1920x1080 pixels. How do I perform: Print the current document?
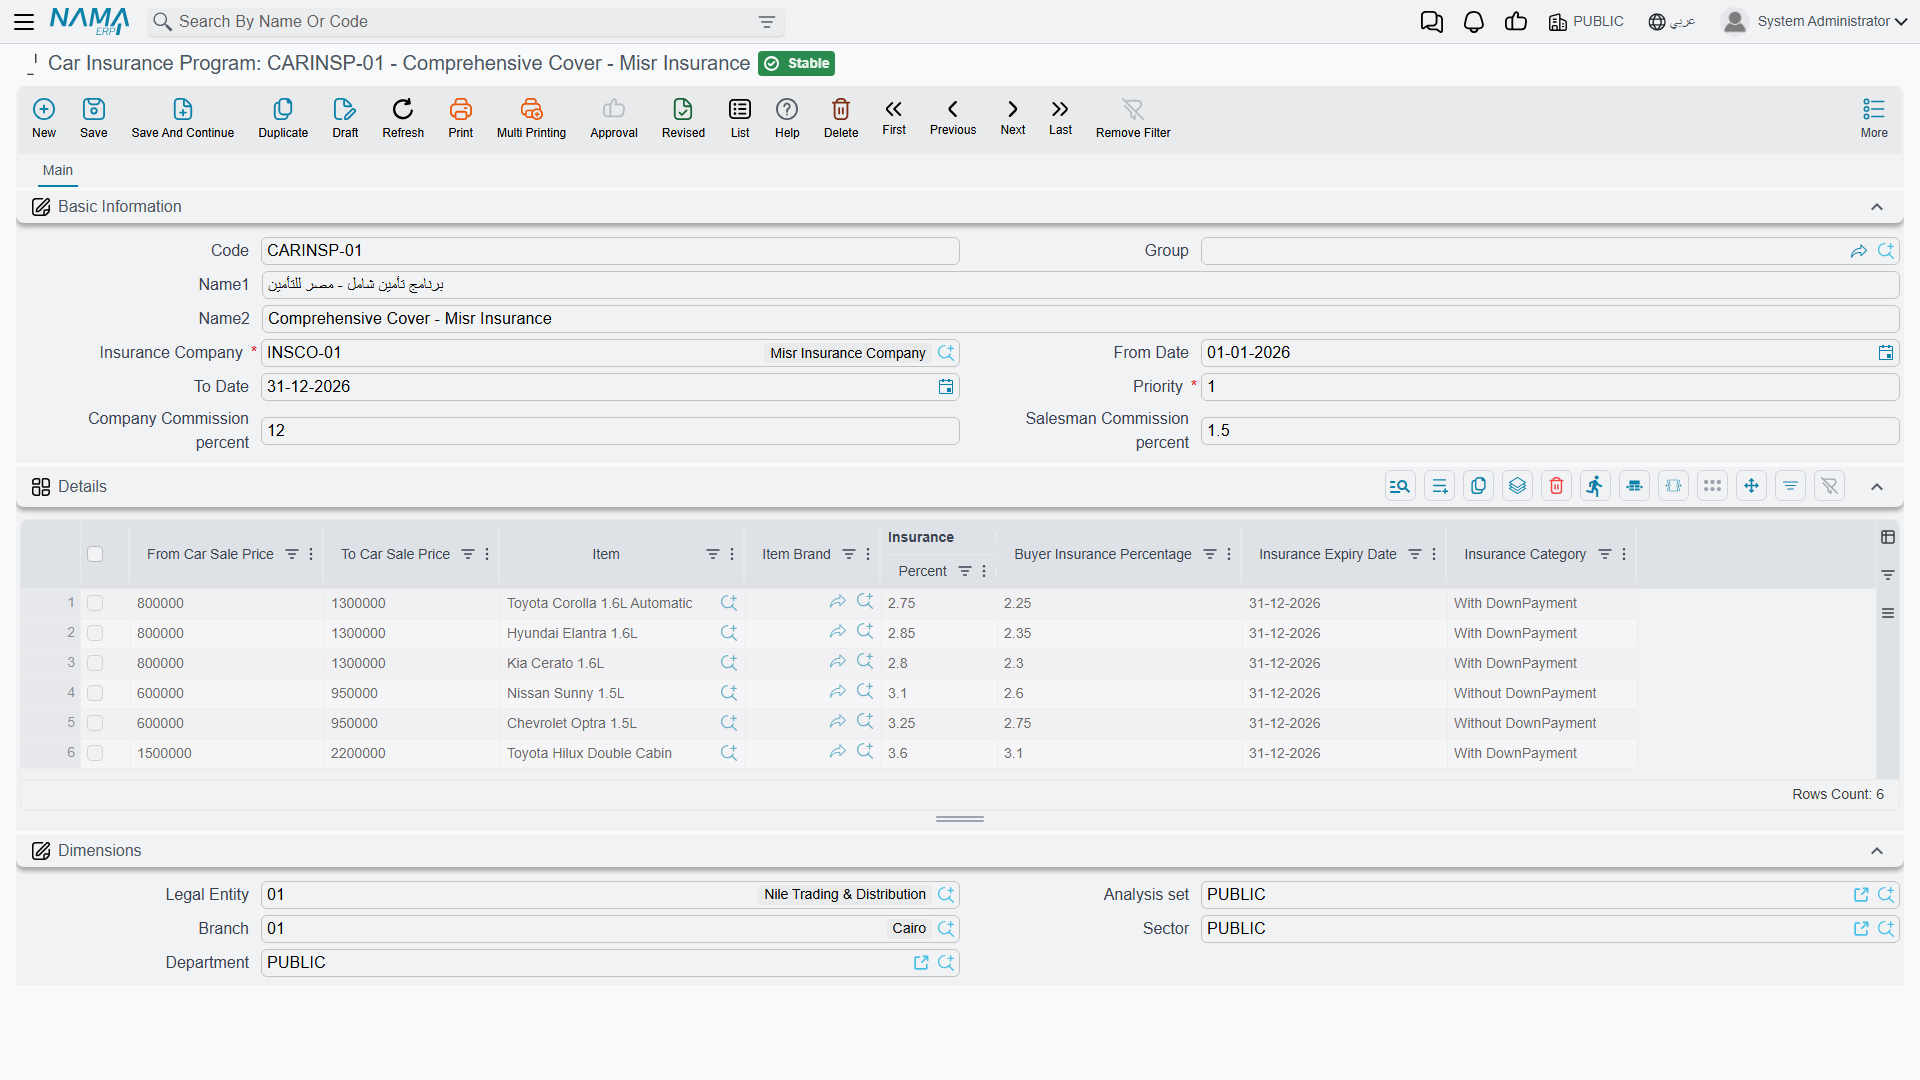461,118
